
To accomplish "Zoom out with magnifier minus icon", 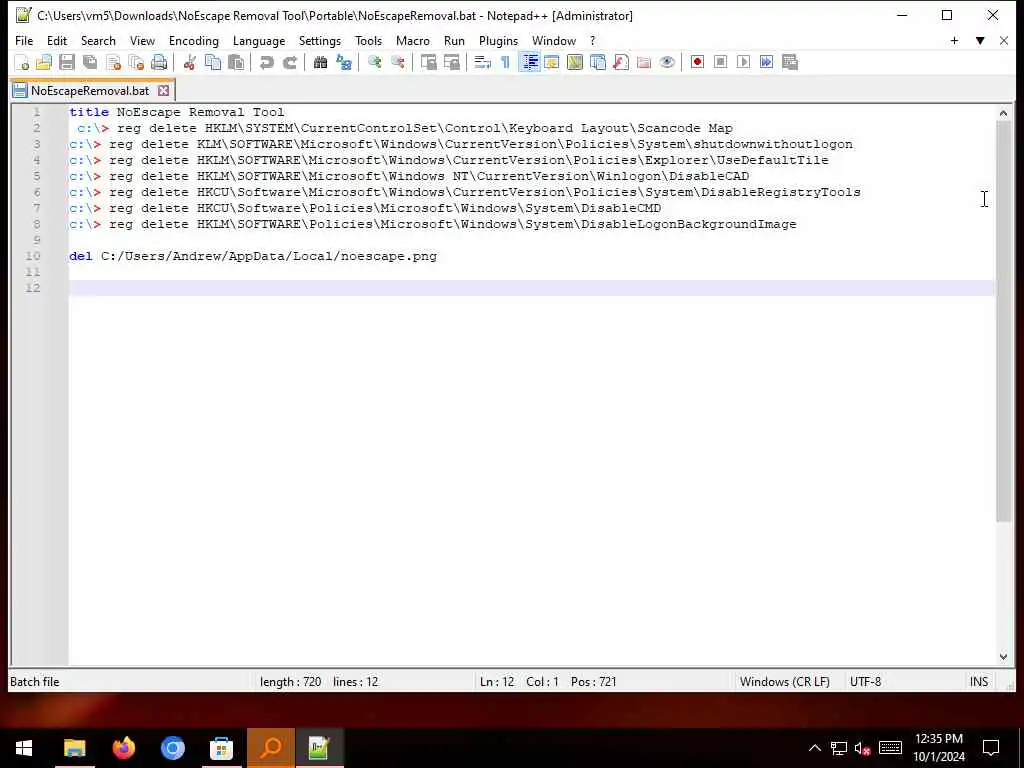I will point(397,62).
